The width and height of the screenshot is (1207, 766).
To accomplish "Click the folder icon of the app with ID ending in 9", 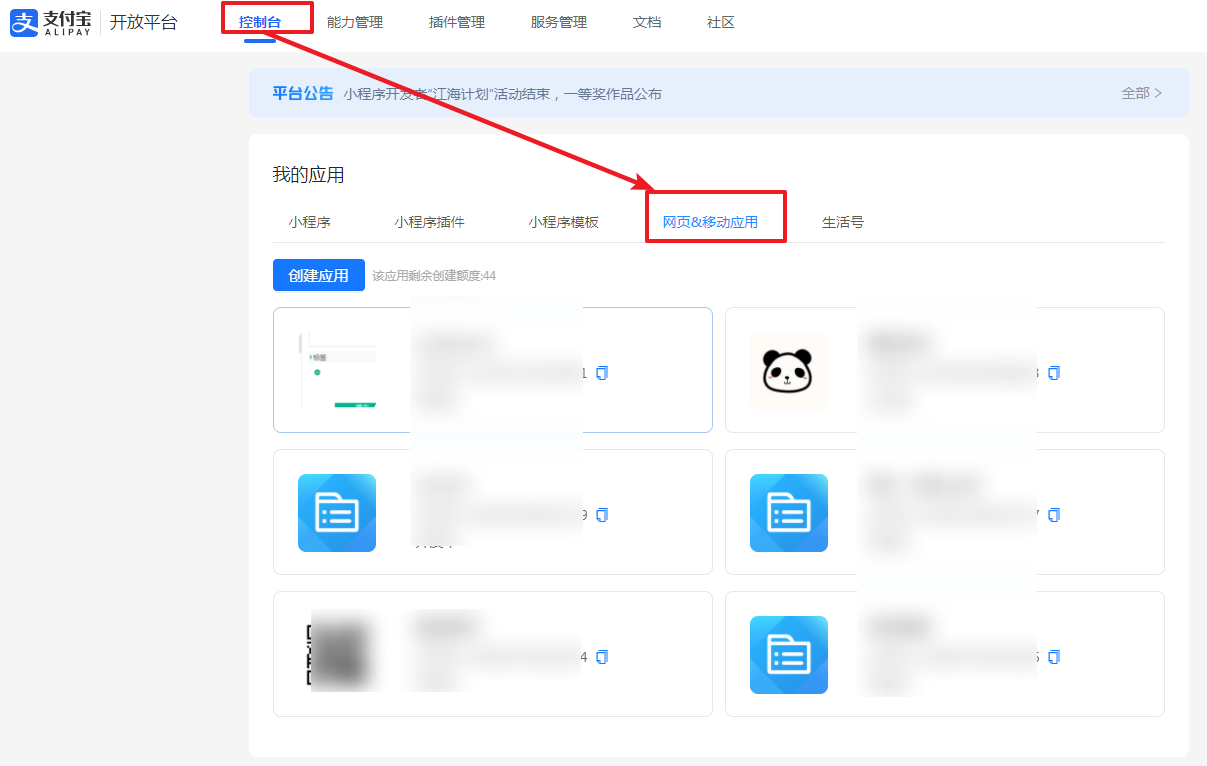I will click(337, 513).
